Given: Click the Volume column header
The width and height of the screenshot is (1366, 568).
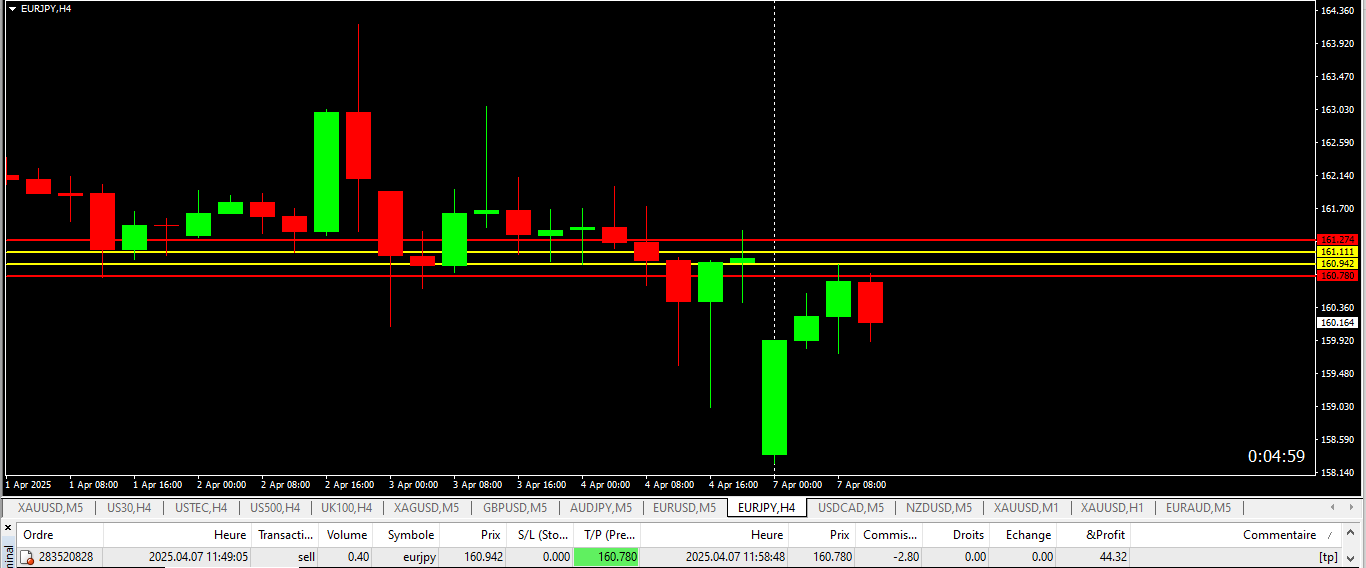Looking at the screenshot, I should pyautogui.click(x=347, y=535).
